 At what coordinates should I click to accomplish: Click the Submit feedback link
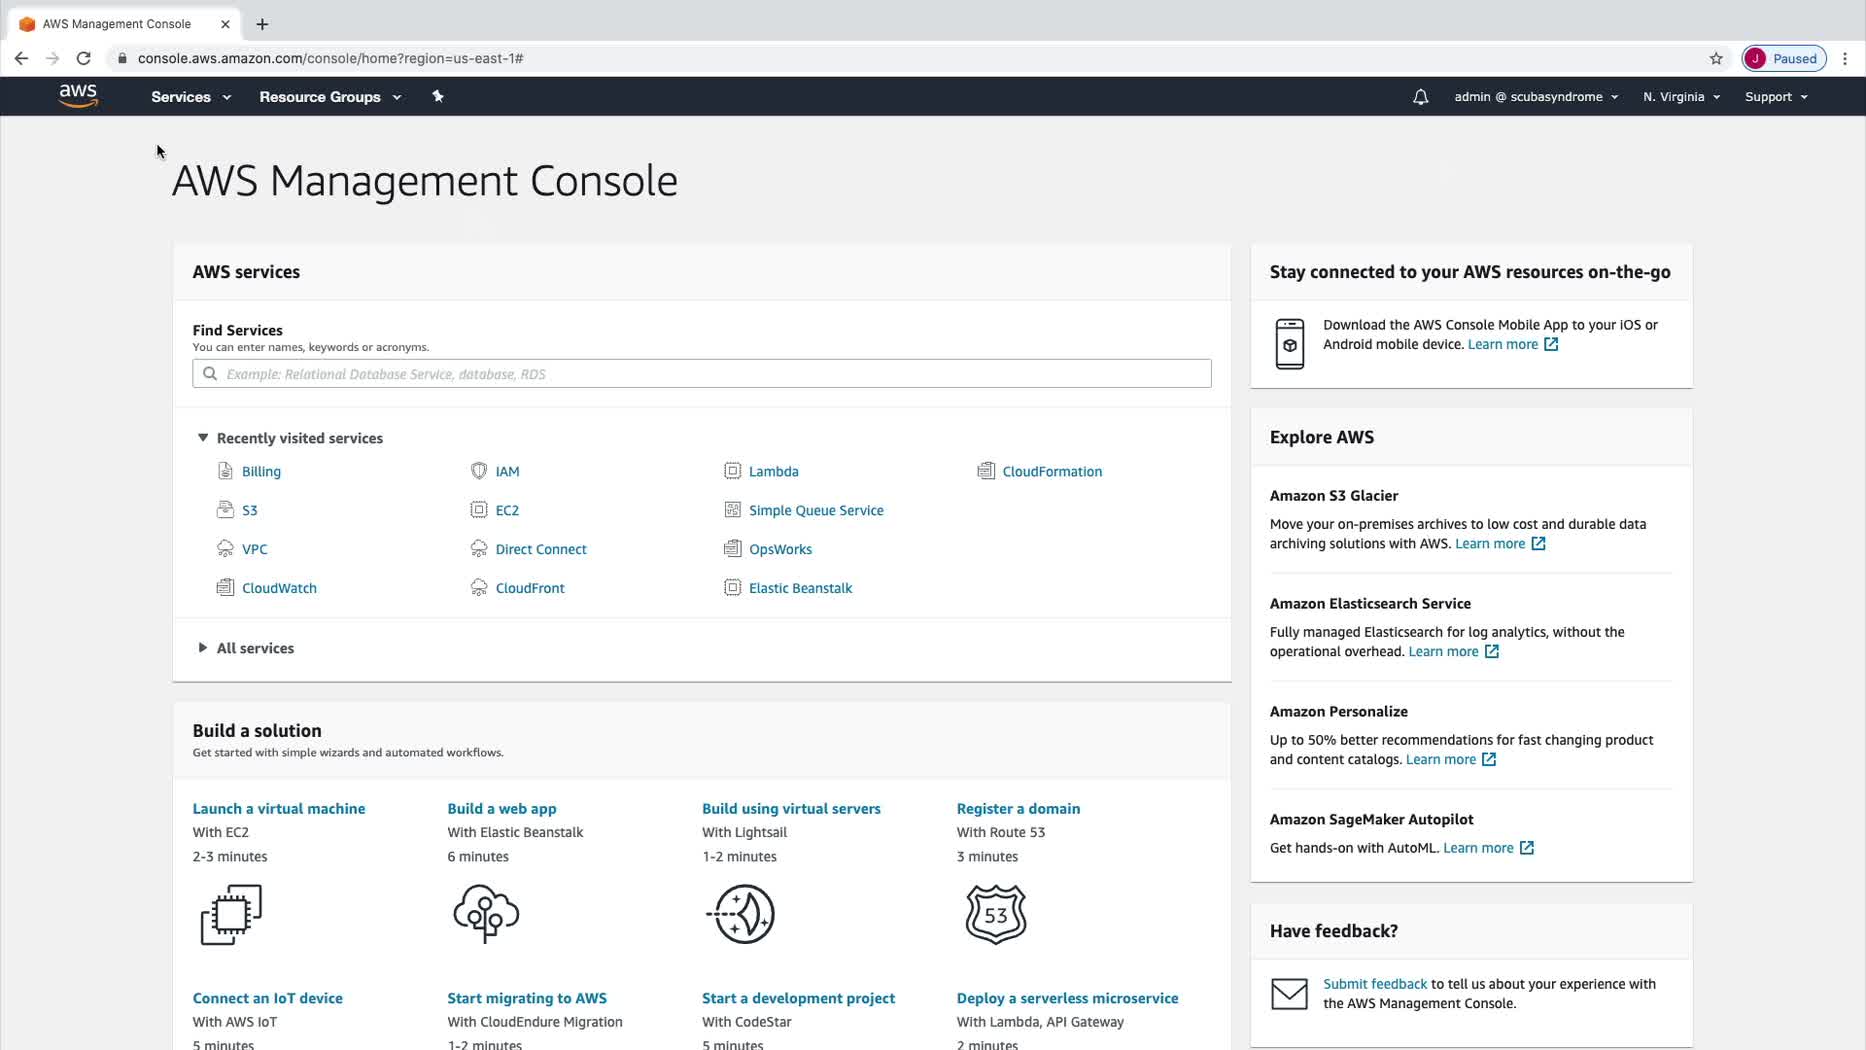1375,984
